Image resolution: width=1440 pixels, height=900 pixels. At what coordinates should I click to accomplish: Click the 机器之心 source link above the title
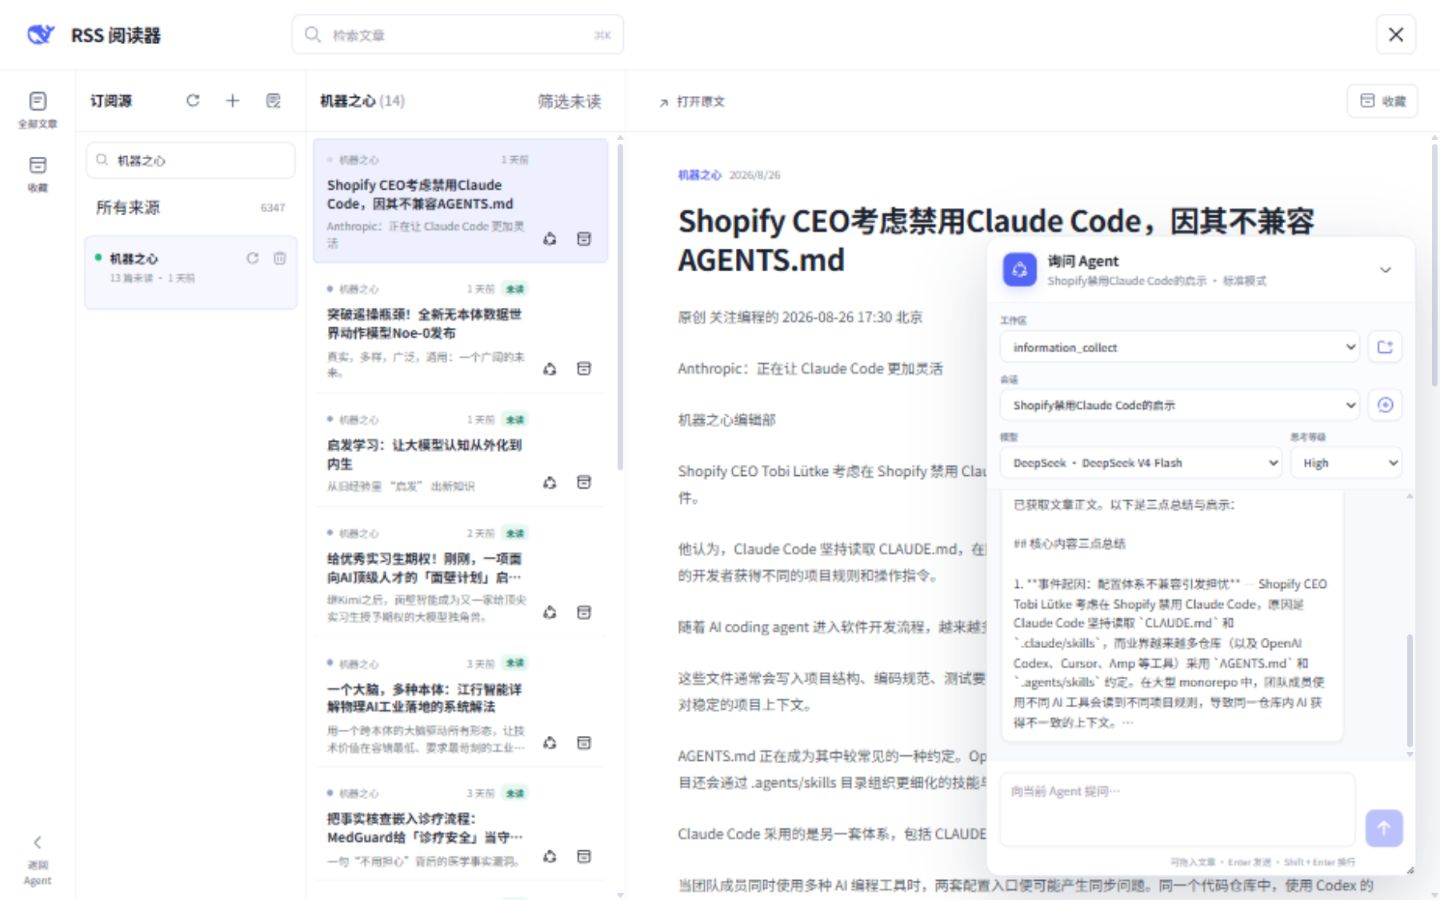tap(699, 175)
